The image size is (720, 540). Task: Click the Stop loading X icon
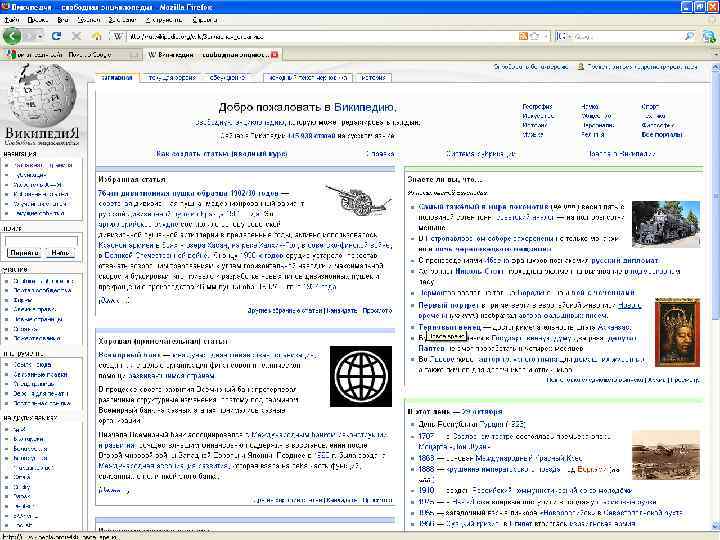pyautogui.click(x=76, y=36)
